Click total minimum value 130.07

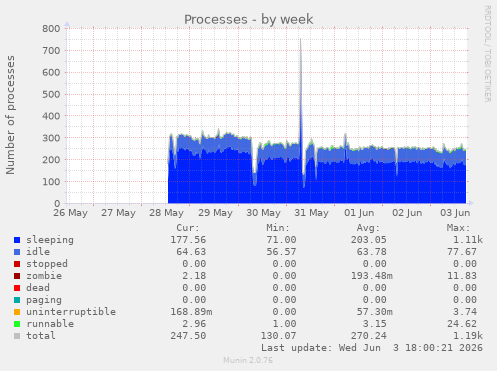[x=278, y=336]
